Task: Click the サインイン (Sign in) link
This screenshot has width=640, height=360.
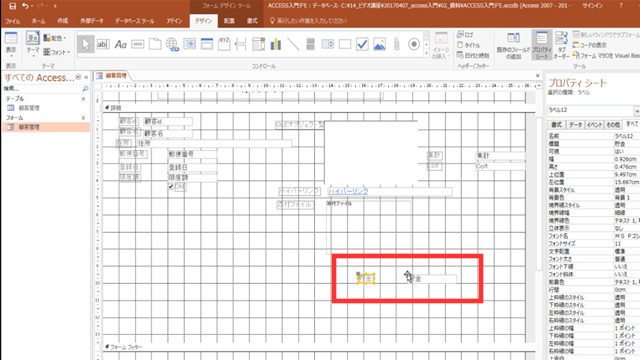Action: [x=592, y=6]
